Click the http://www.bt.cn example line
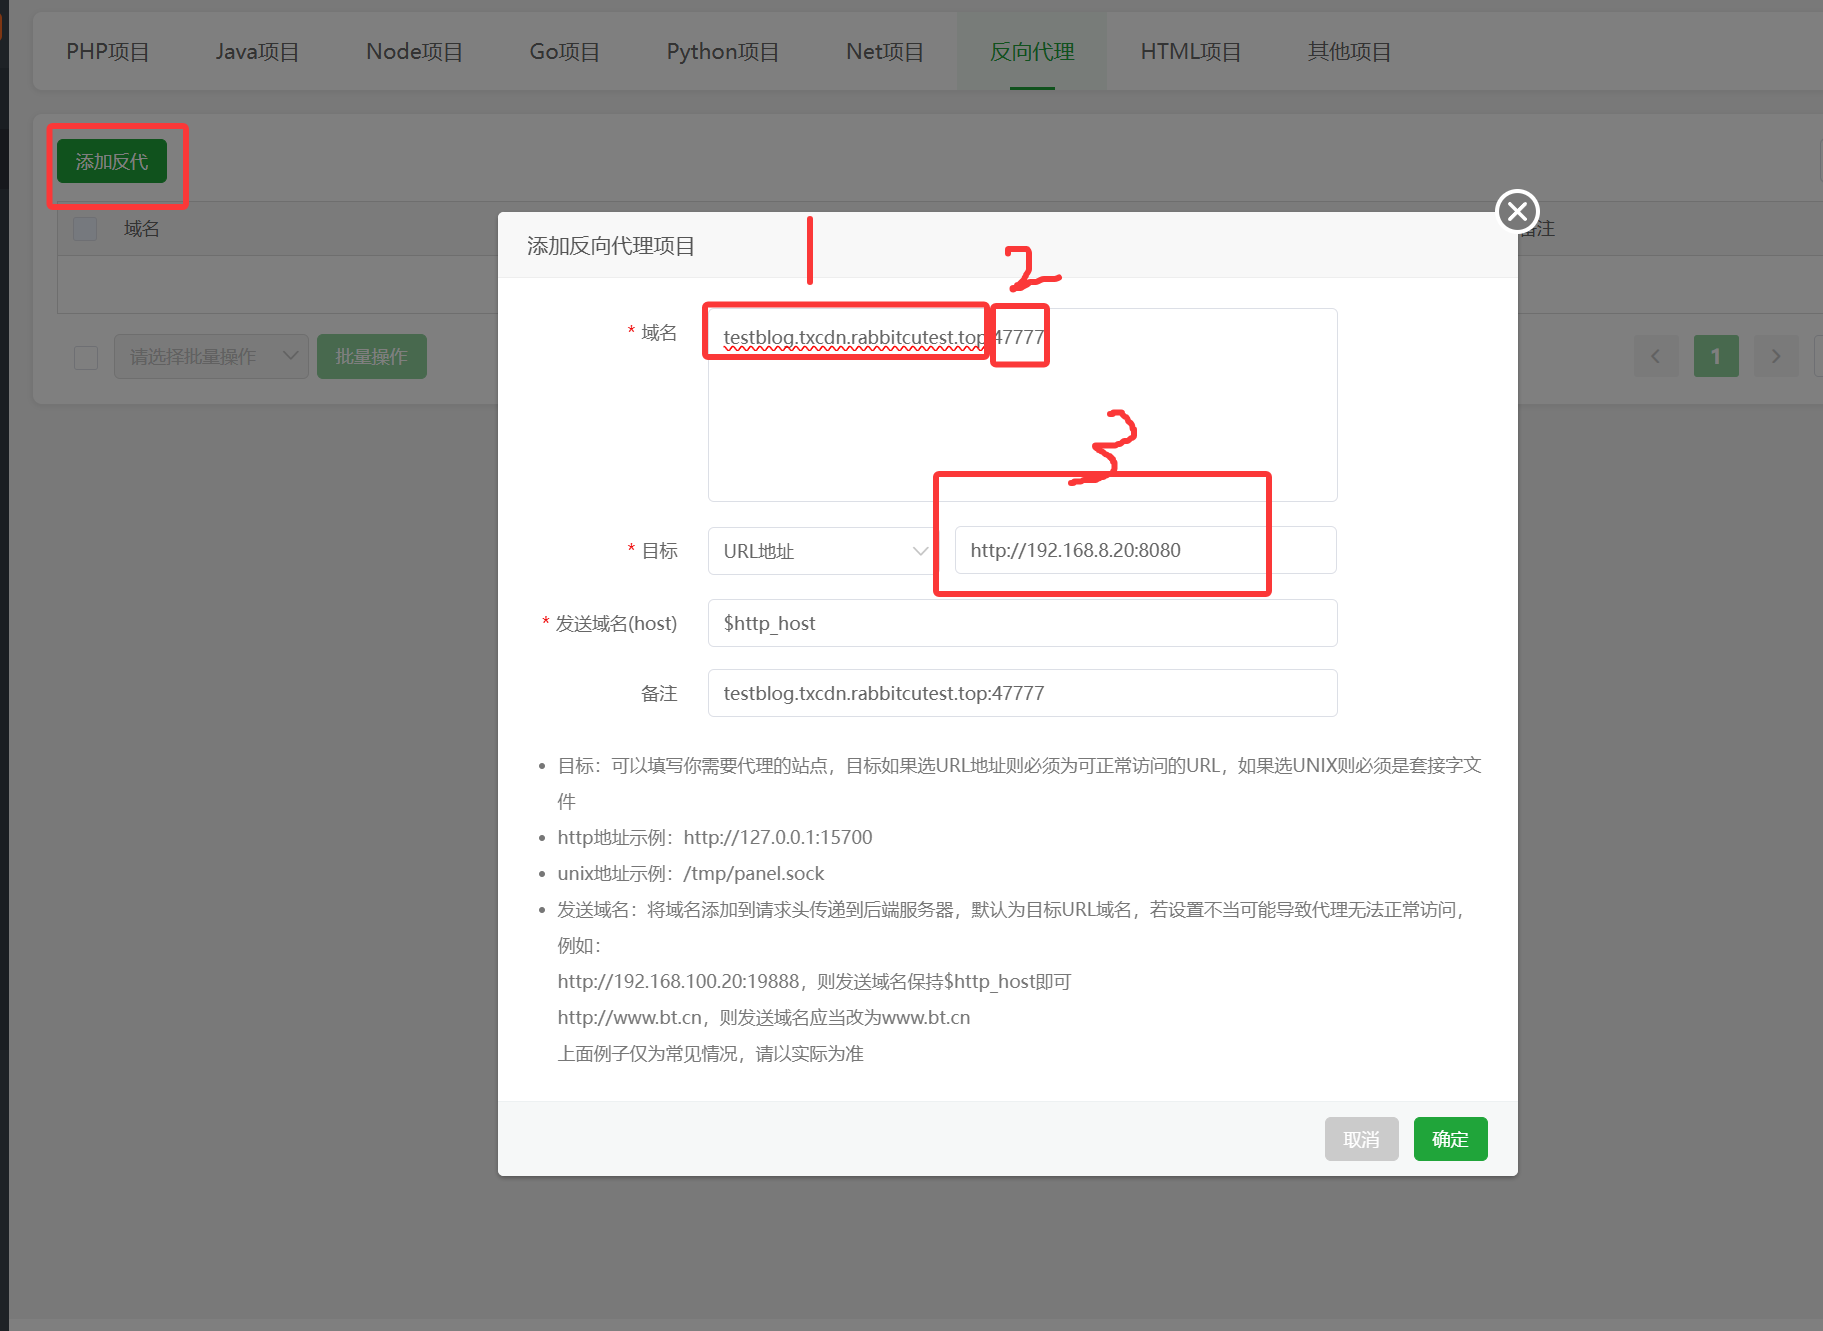The image size is (1823, 1331). click(x=764, y=1017)
